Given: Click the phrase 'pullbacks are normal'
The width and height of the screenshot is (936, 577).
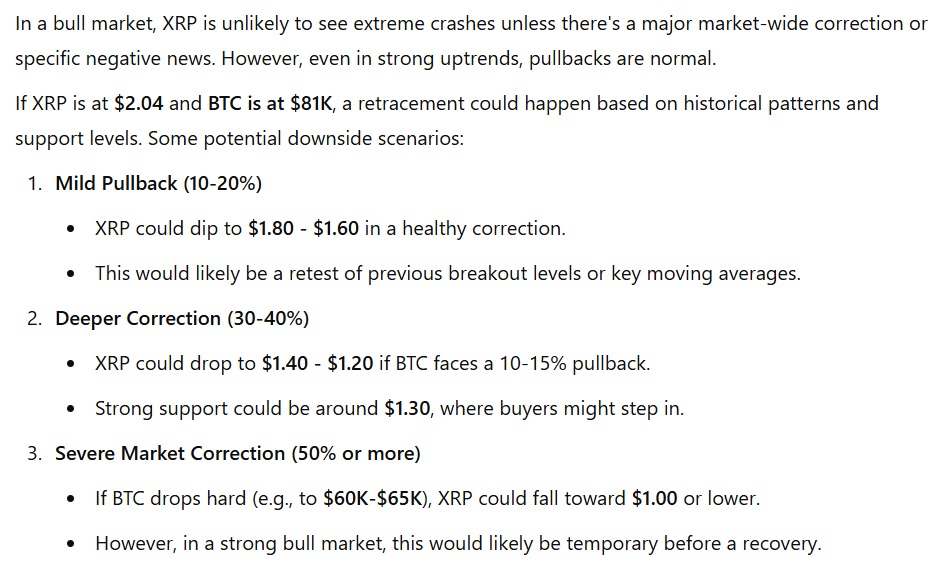Looking at the screenshot, I should [x=622, y=58].
